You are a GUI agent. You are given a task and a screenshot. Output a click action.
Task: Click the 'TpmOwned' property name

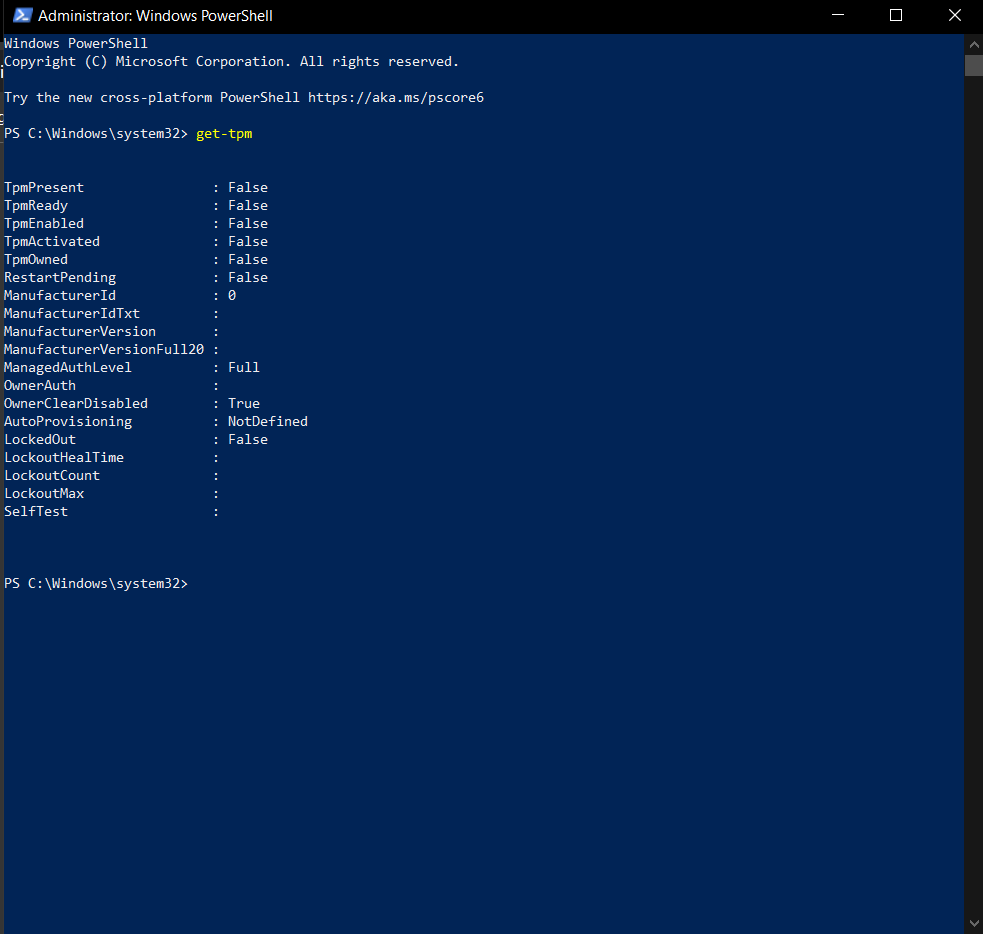36,260
